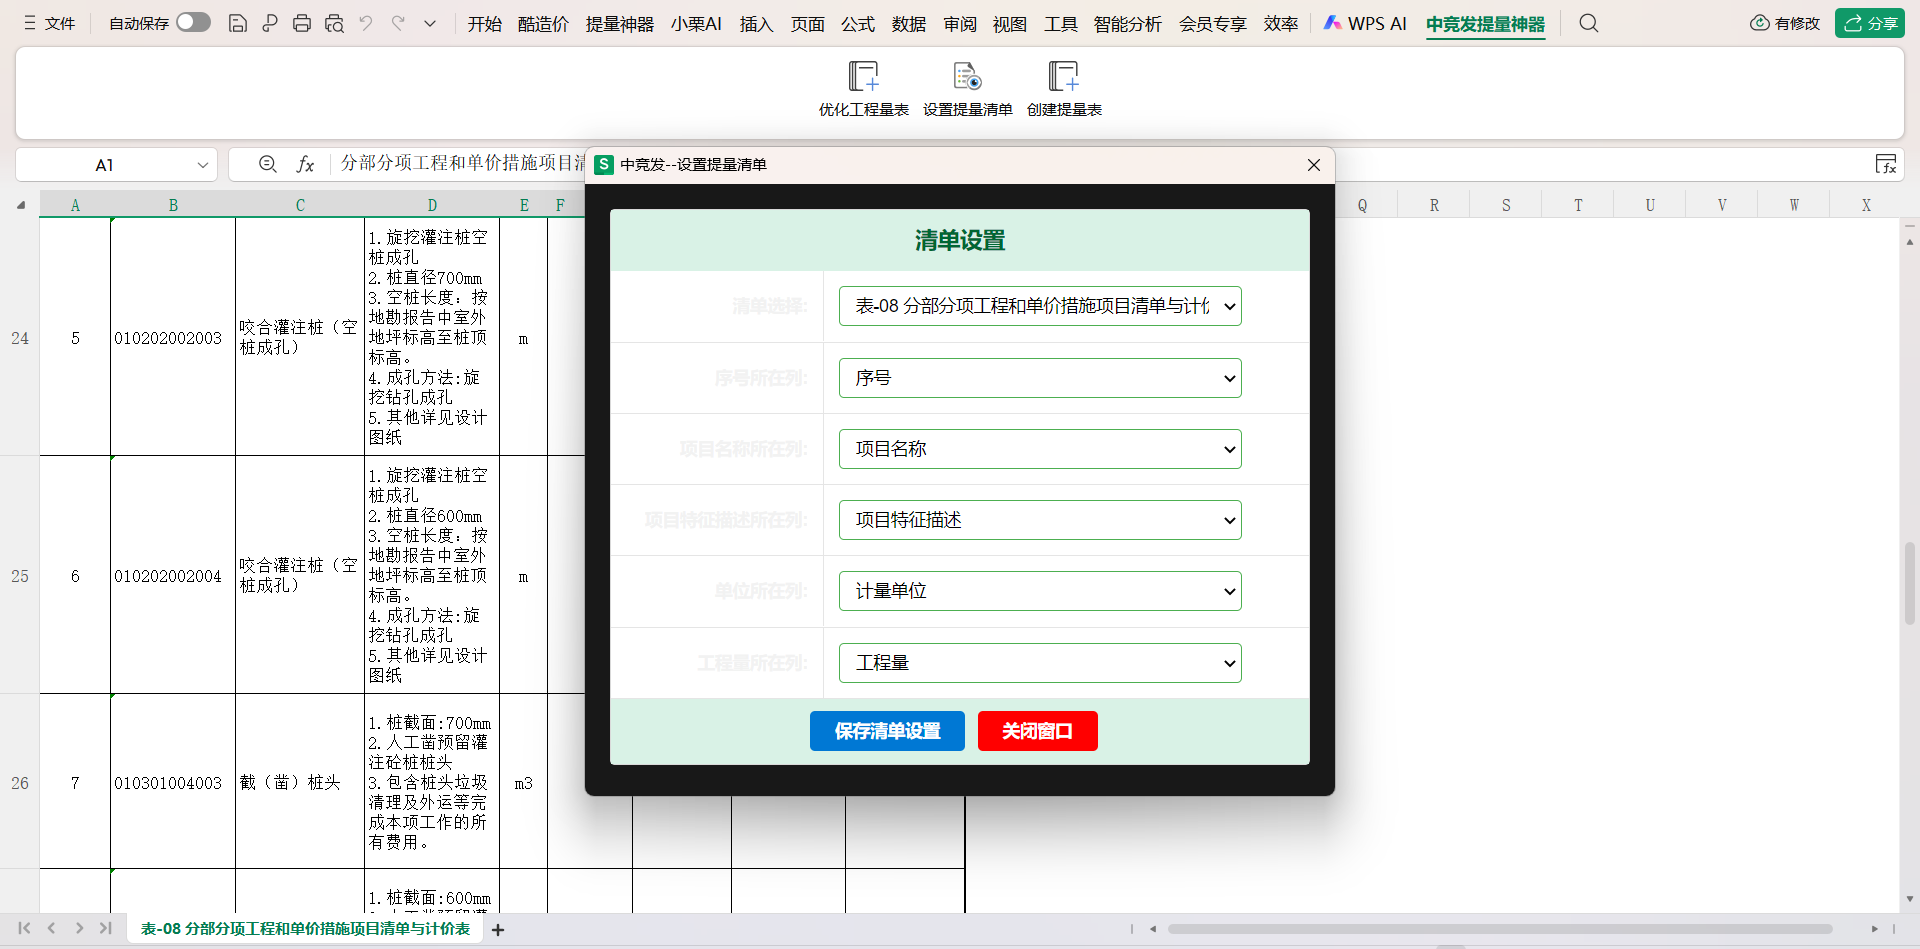
Task: Click the horizontal scrollbar at bottom
Action: pyautogui.click(x=1500, y=929)
